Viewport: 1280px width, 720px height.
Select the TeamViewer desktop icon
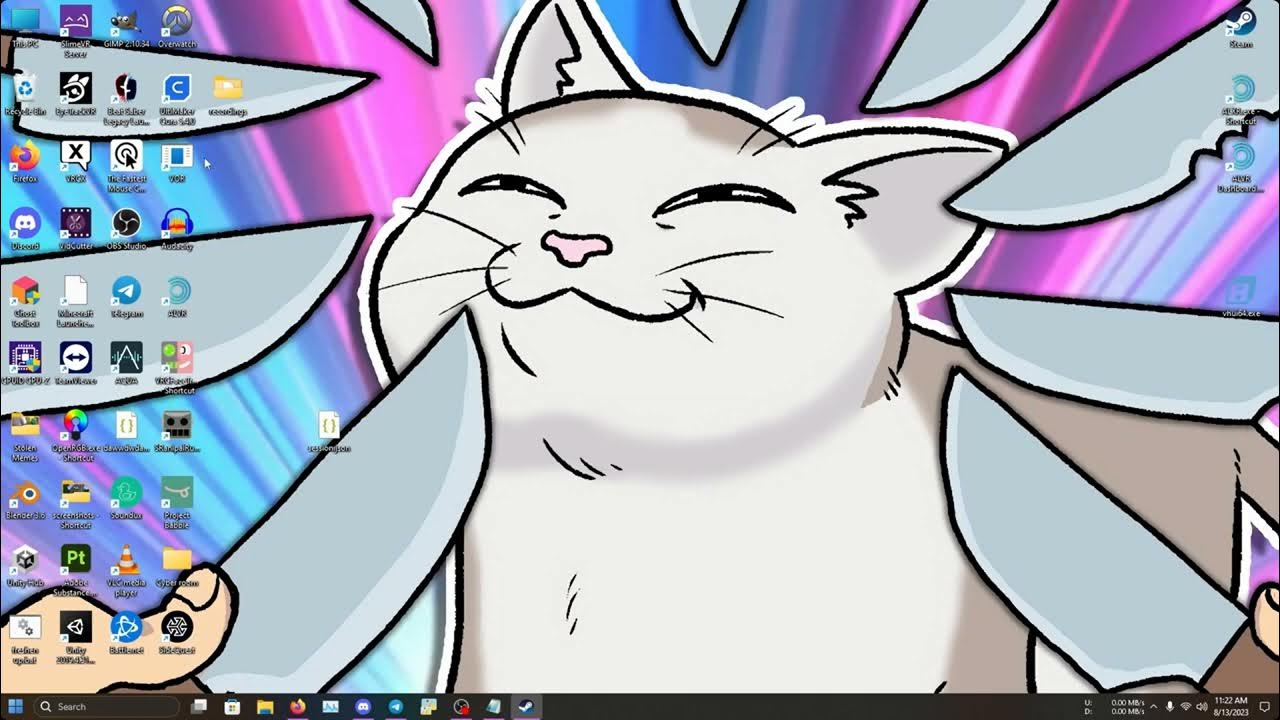[75, 362]
